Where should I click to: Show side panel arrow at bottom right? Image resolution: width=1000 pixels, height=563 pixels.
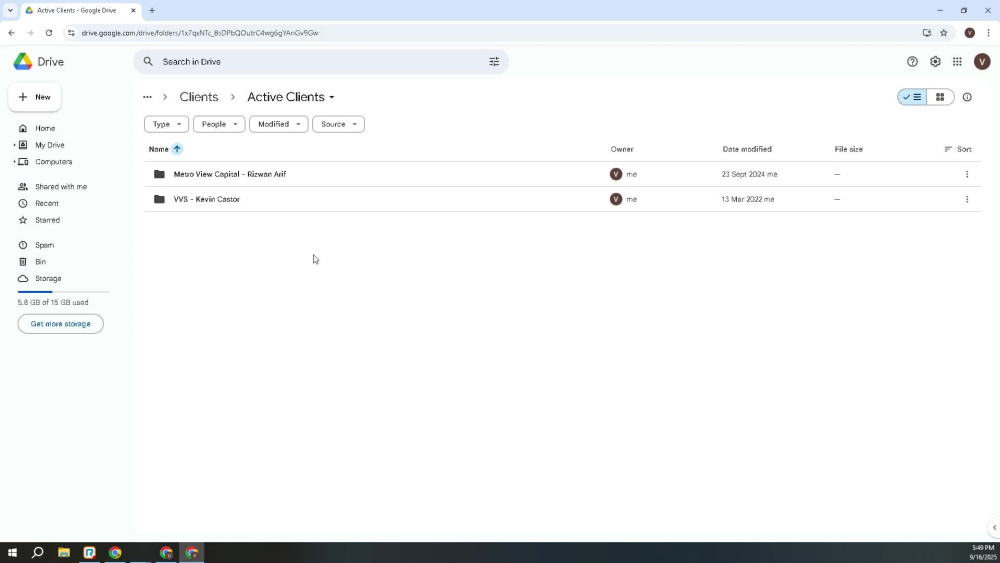tap(994, 527)
